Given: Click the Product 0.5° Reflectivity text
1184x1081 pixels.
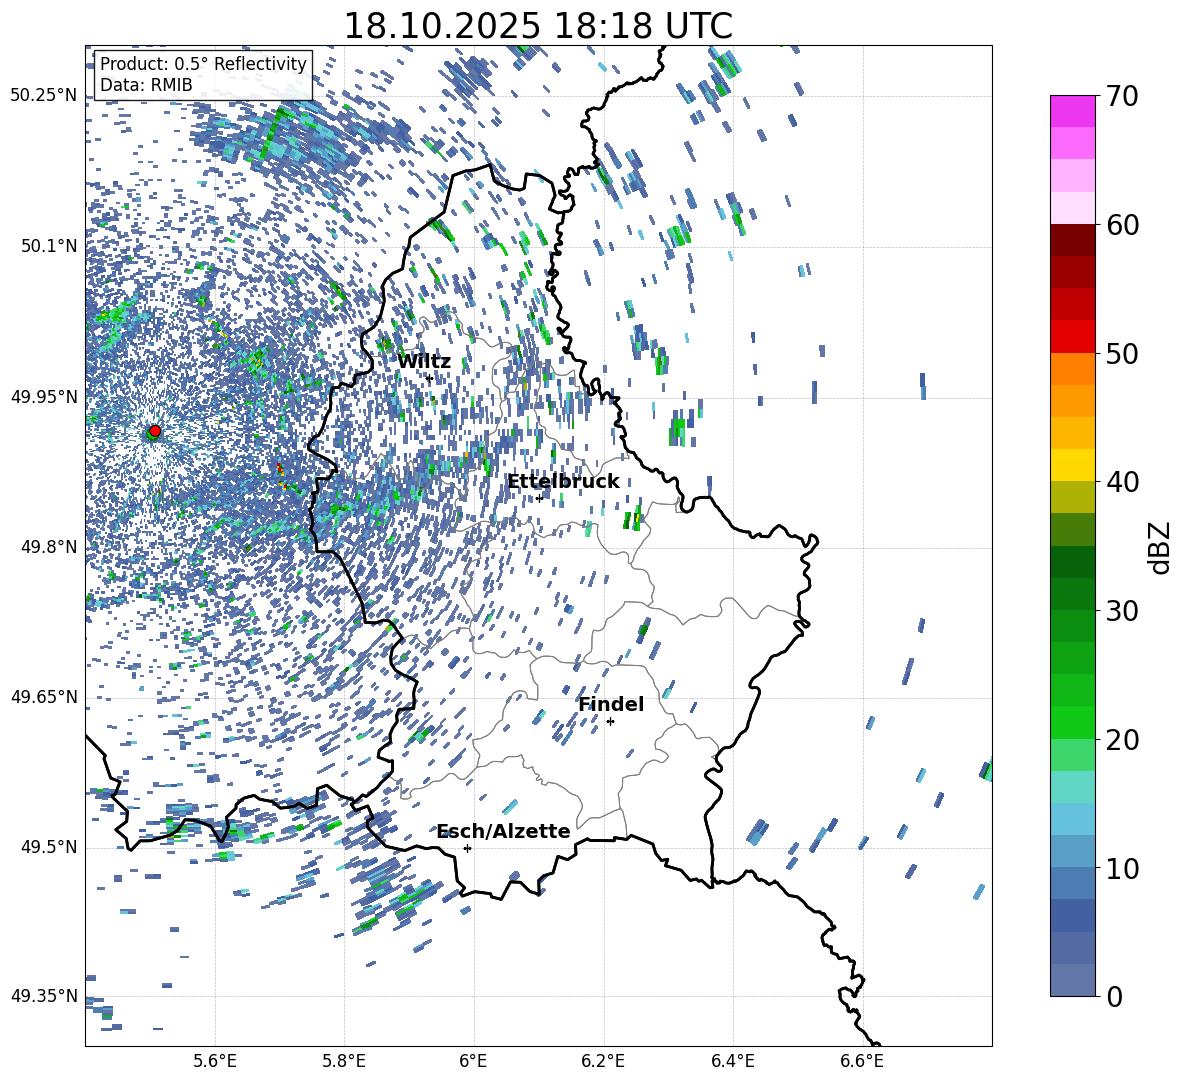Looking at the screenshot, I should pos(203,64).
